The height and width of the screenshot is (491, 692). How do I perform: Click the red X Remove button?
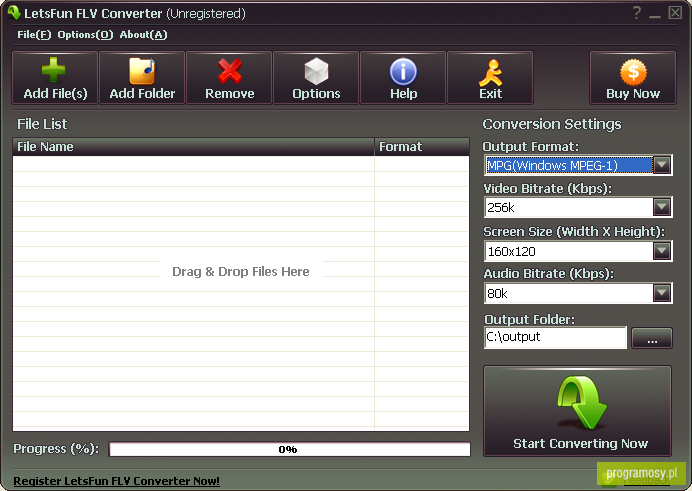pos(229,78)
